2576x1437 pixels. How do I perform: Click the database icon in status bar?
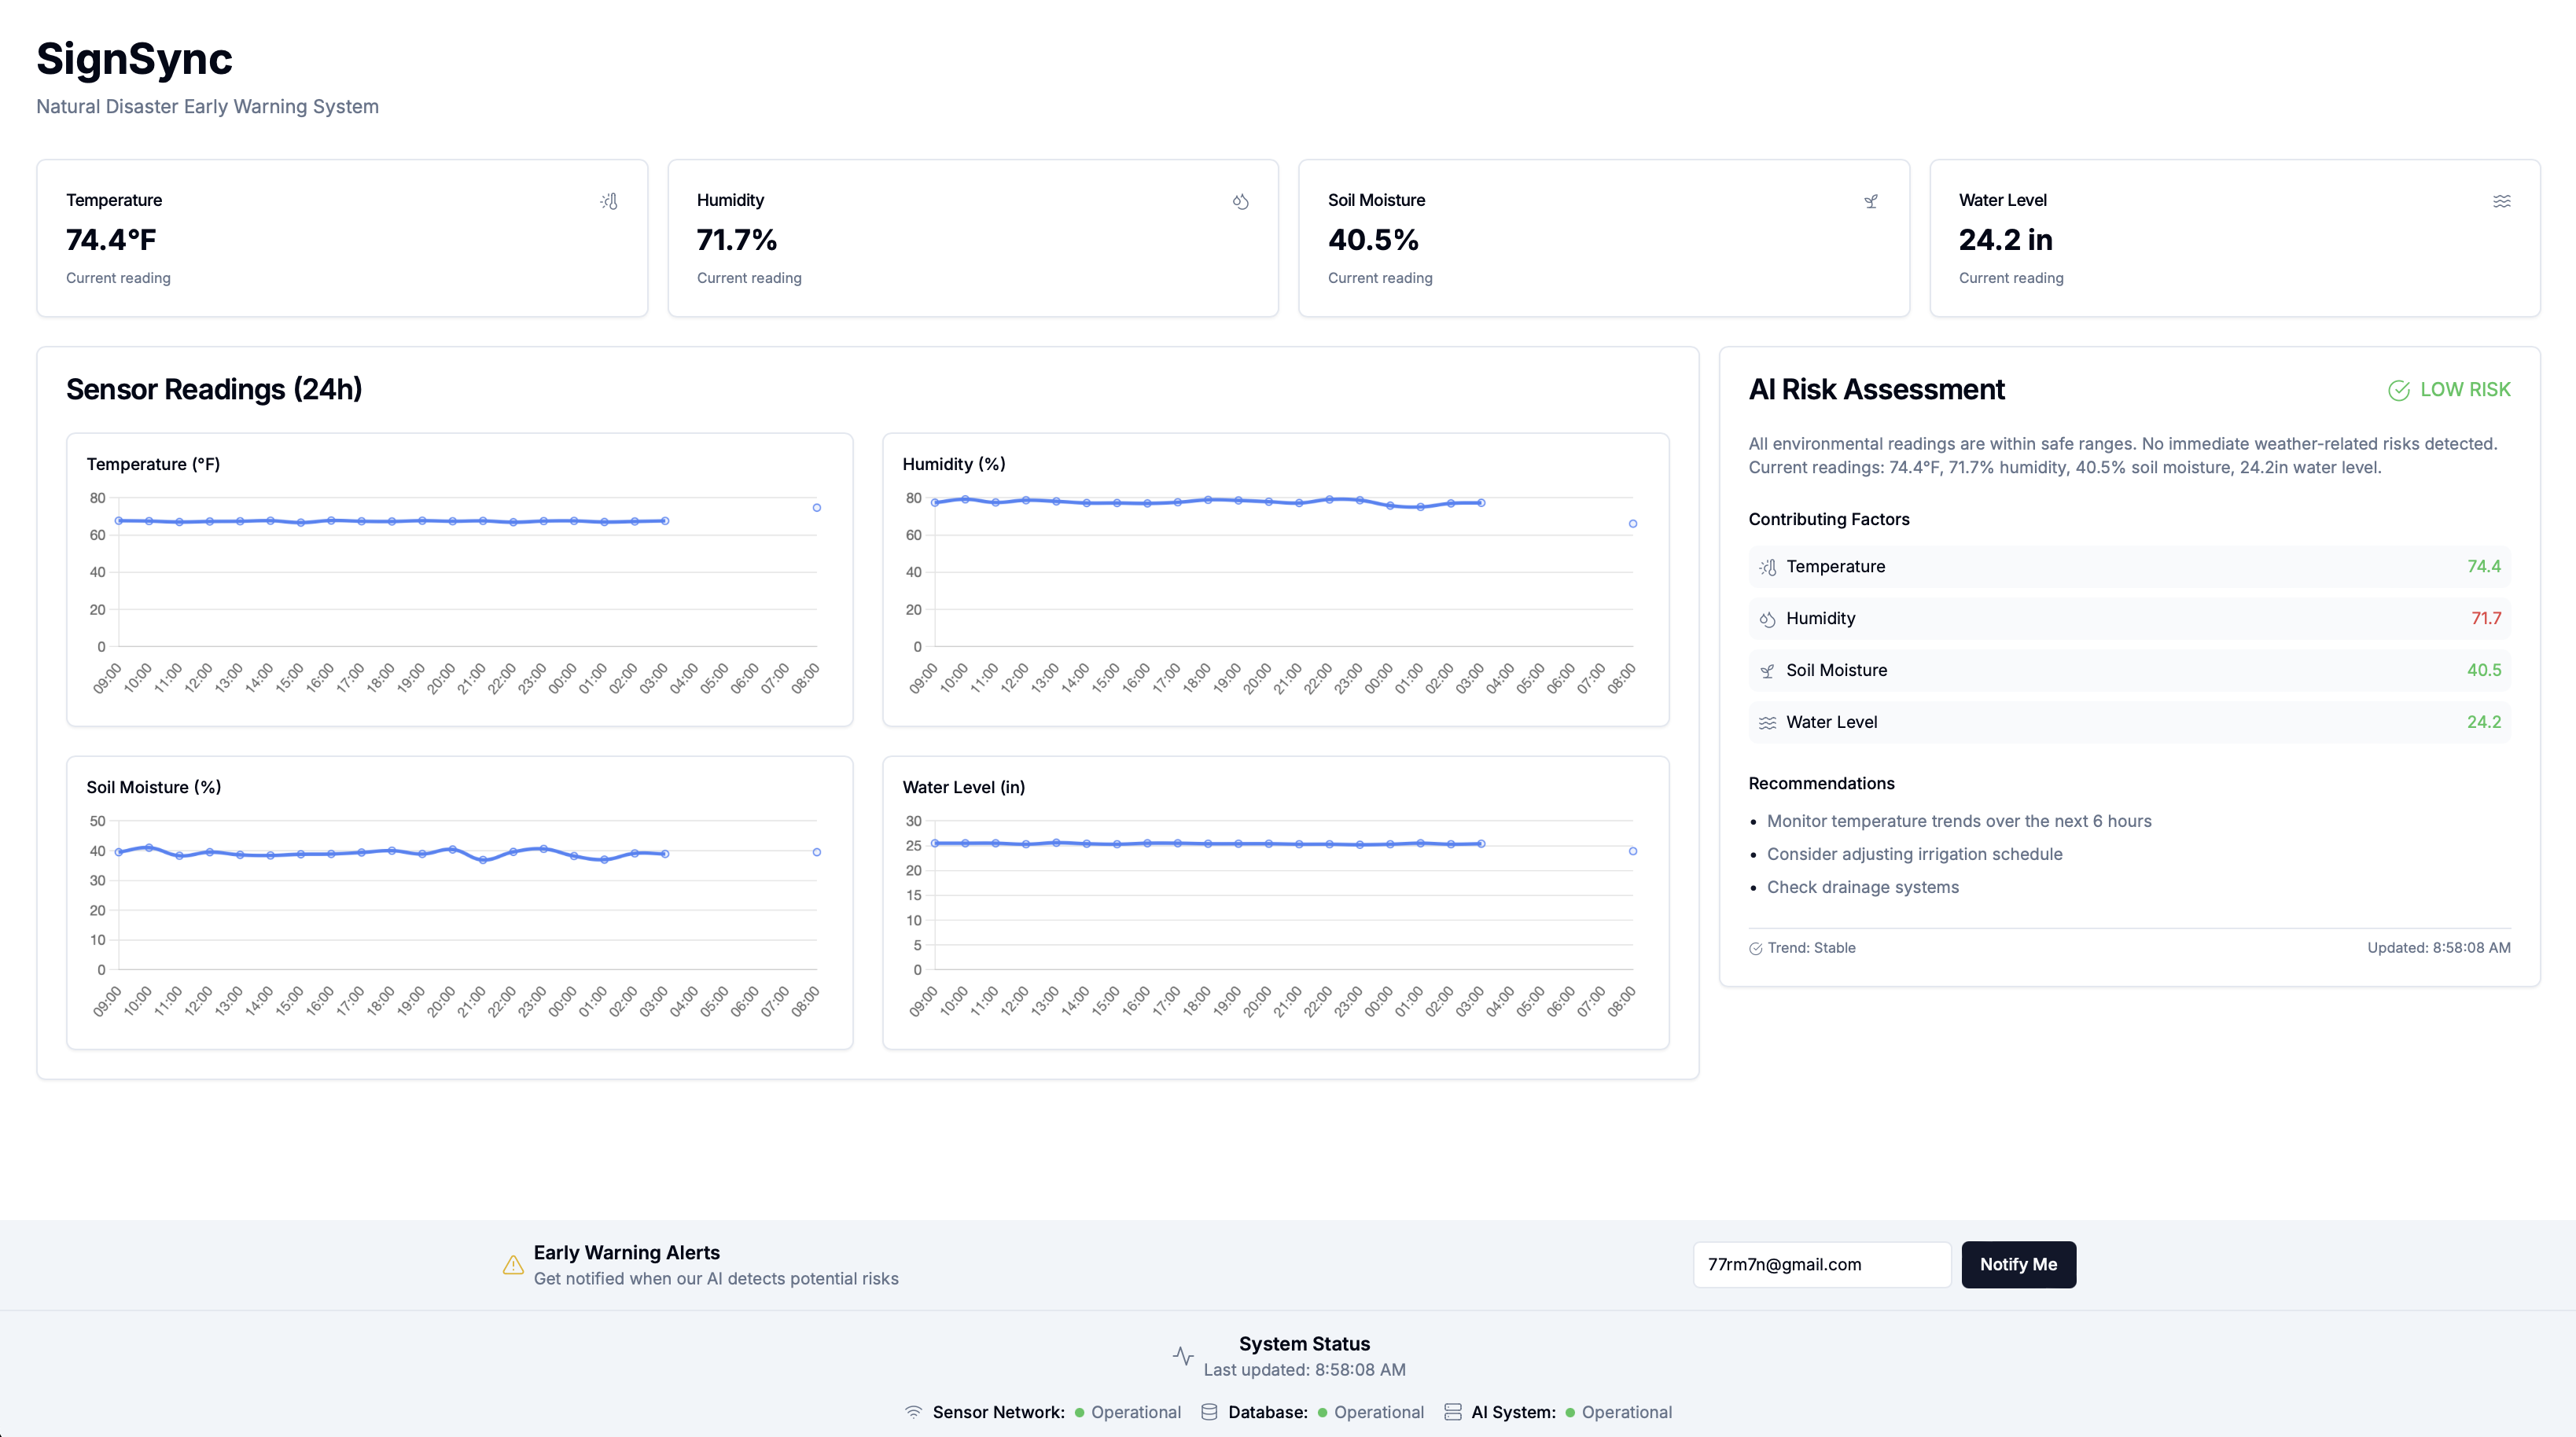(1209, 1412)
